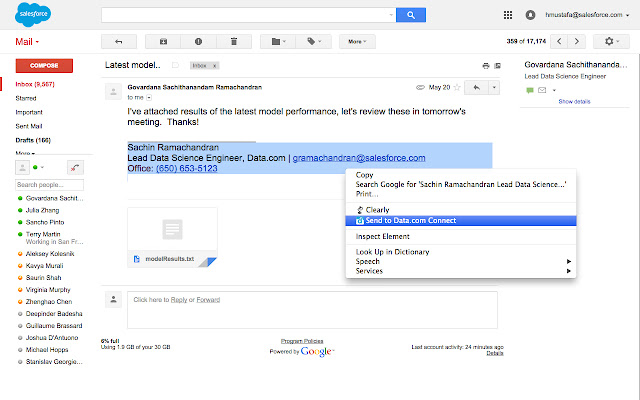Open the Mail dropdown menu

(x=27, y=42)
